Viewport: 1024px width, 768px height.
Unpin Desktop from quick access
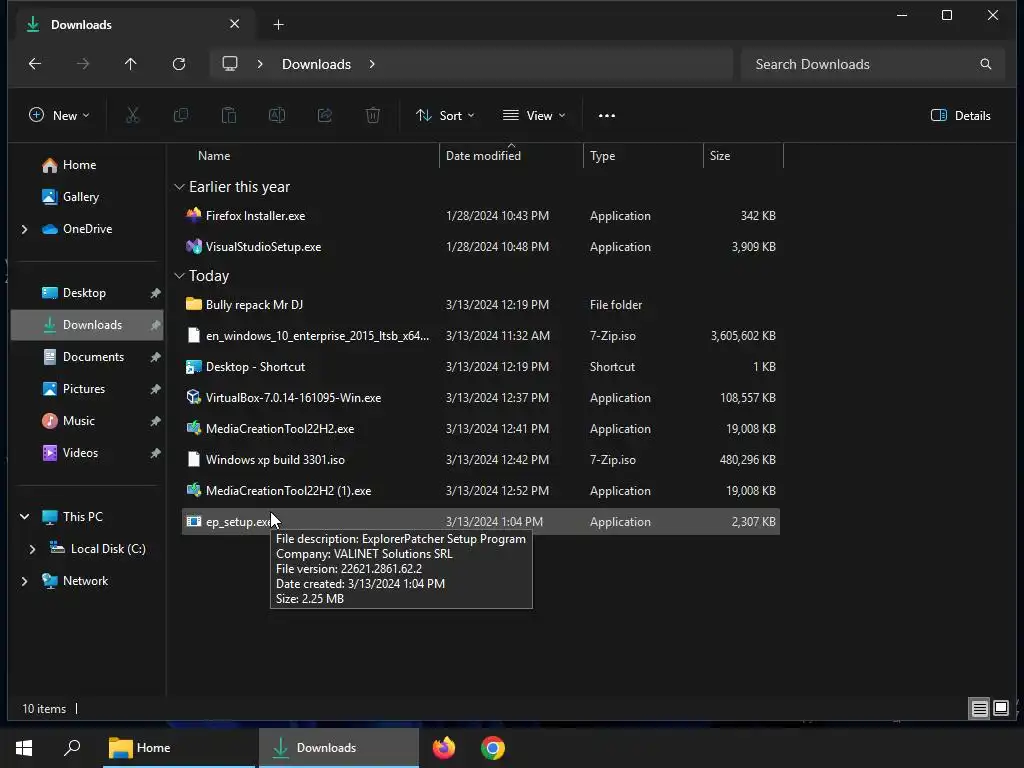pyautogui.click(x=155, y=293)
